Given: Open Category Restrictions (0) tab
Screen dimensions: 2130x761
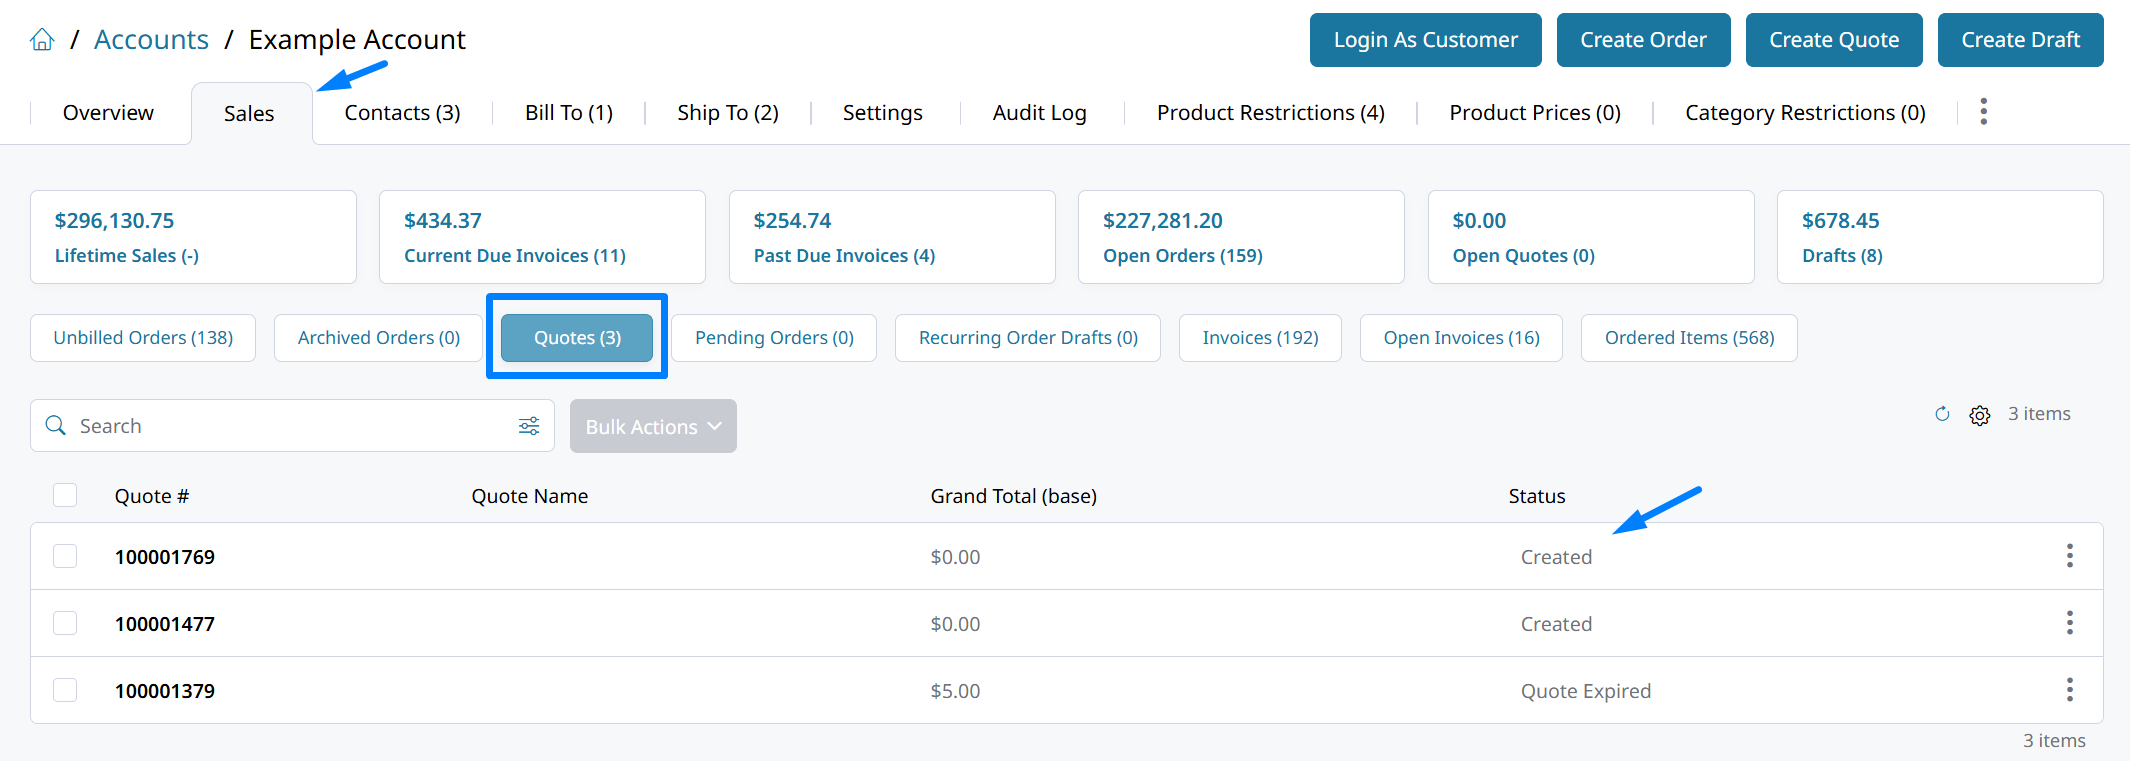Looking at the screenshot, I should [1805, 113].
